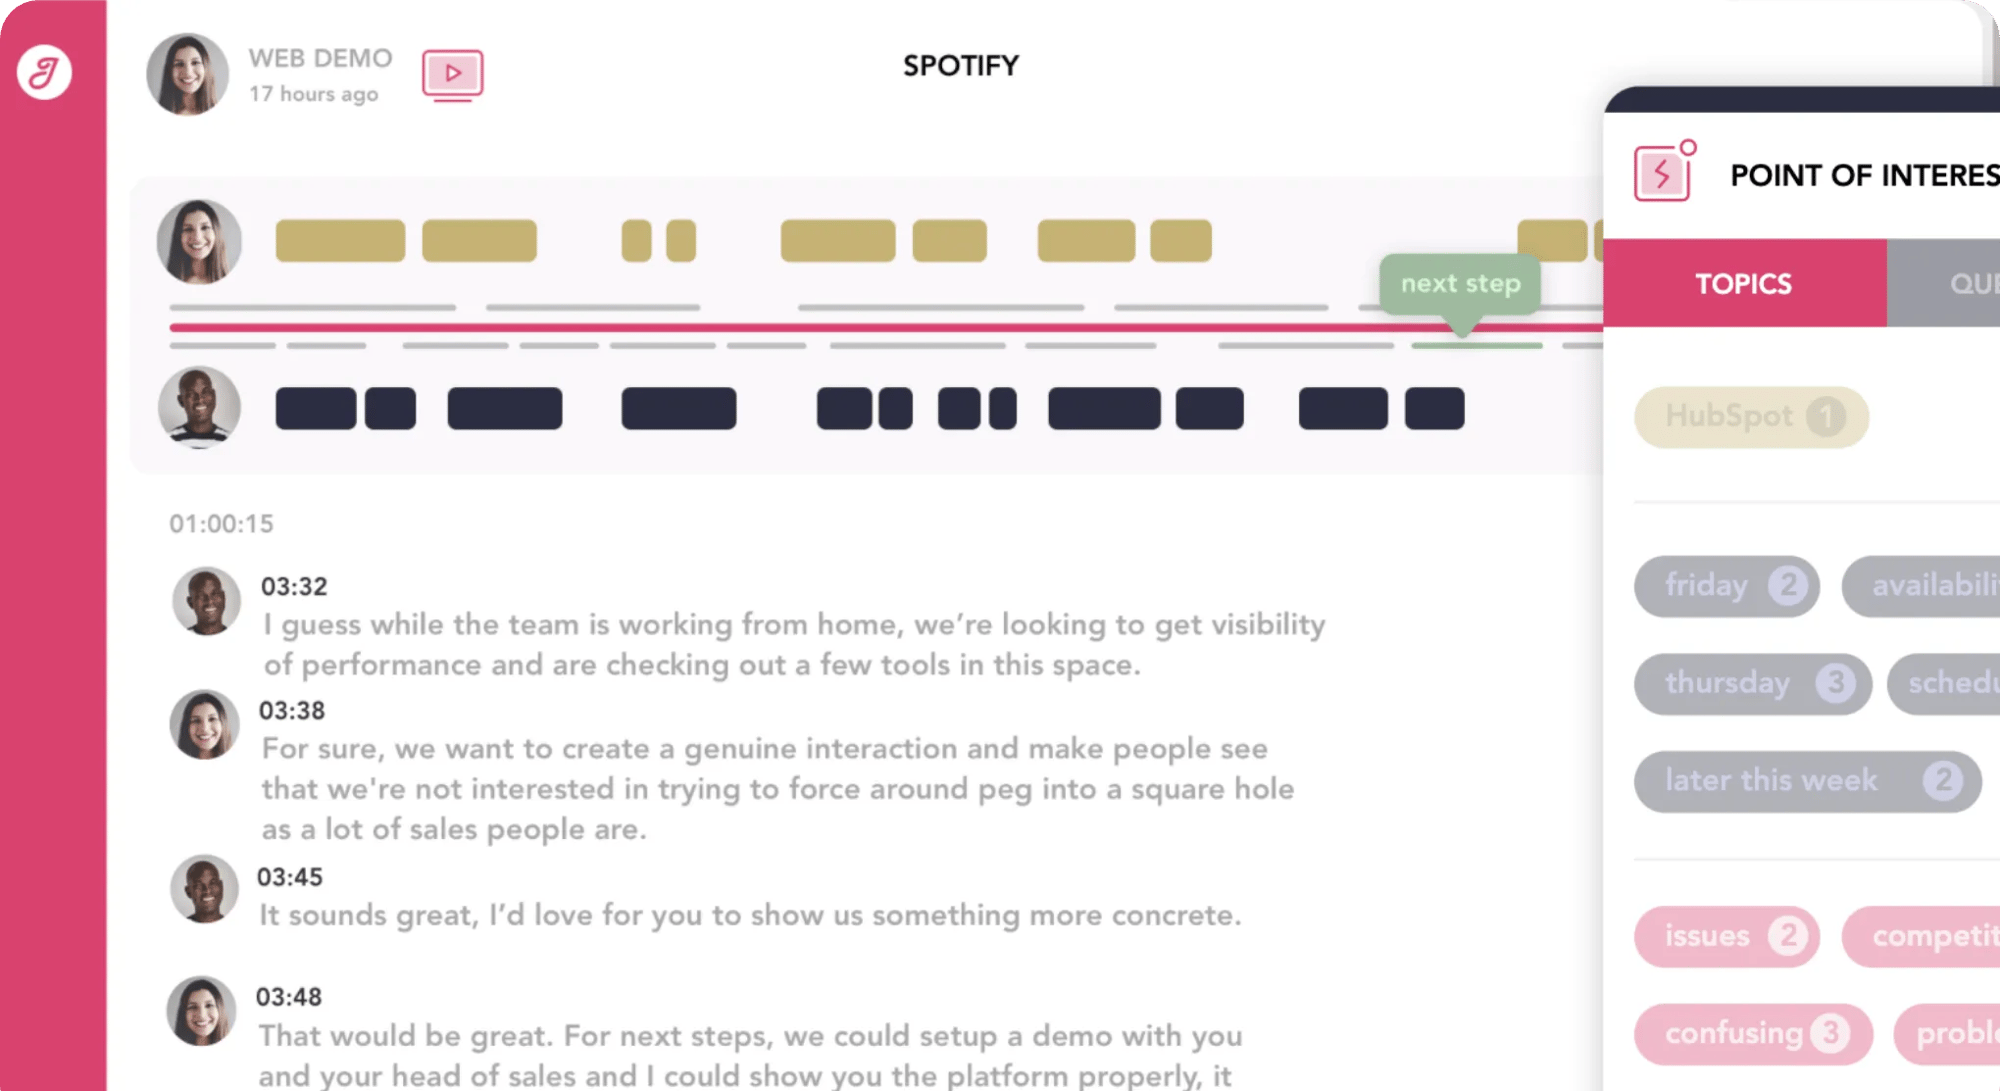2000x1091 pixels.
Task: Click the female speaker avatar at top
Action: coord(199,239)
